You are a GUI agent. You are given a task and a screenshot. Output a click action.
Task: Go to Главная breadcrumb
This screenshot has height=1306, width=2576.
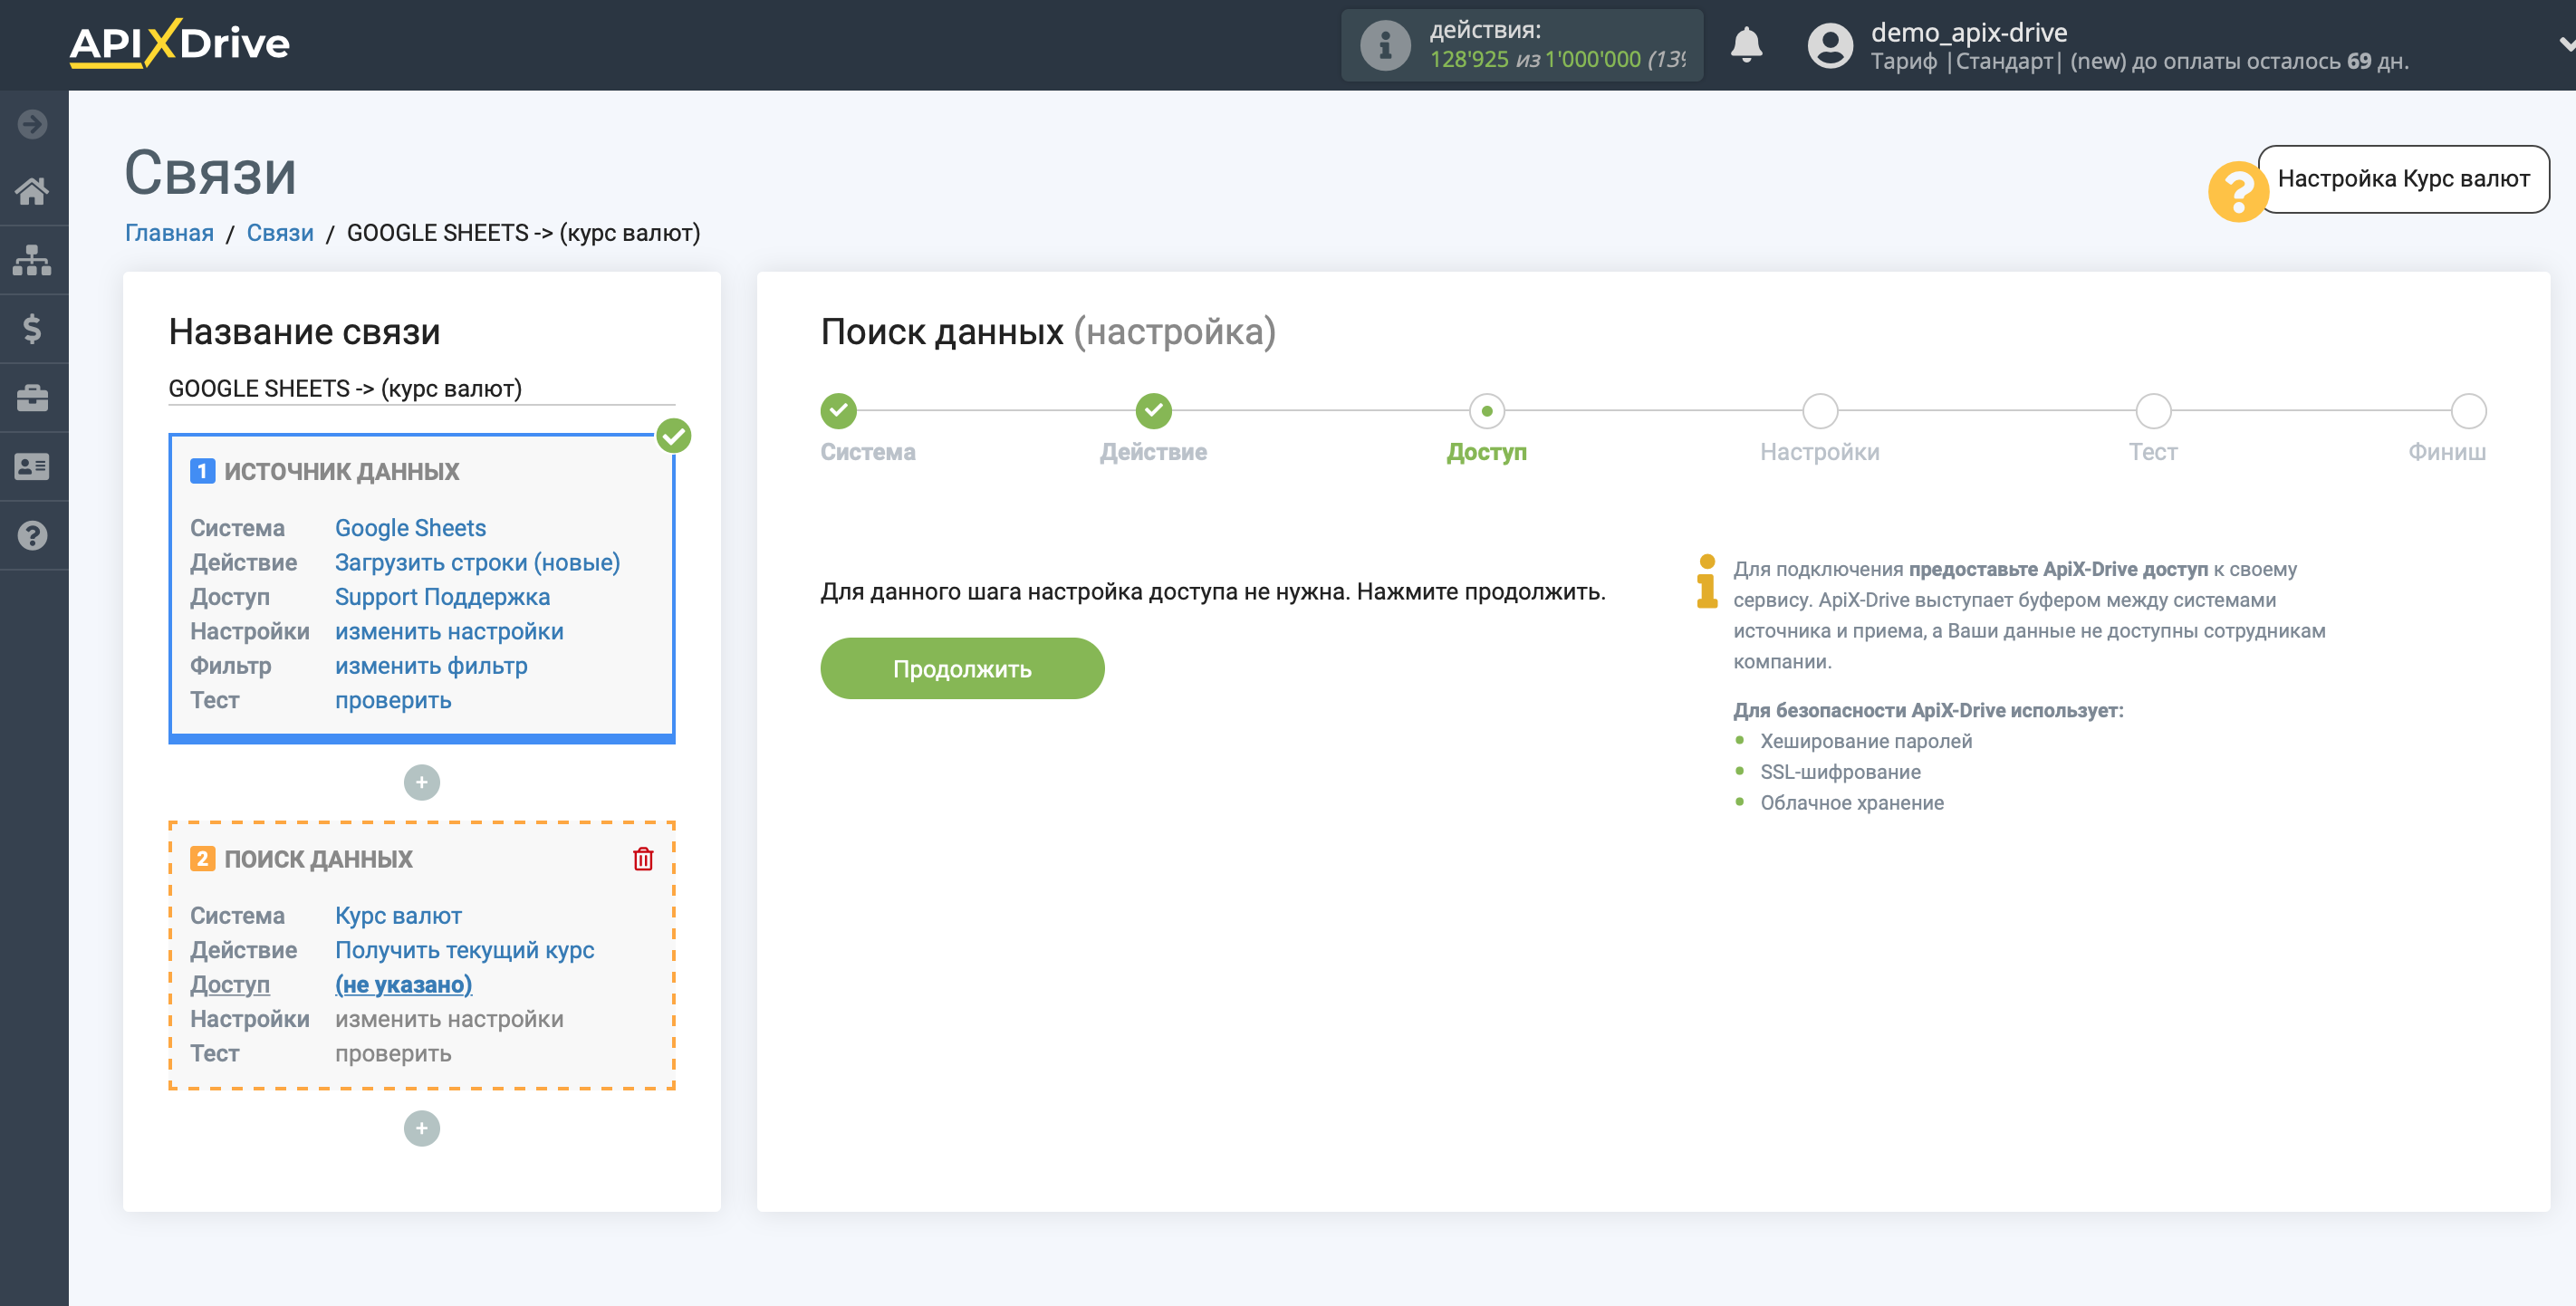(x=169, y=233)
